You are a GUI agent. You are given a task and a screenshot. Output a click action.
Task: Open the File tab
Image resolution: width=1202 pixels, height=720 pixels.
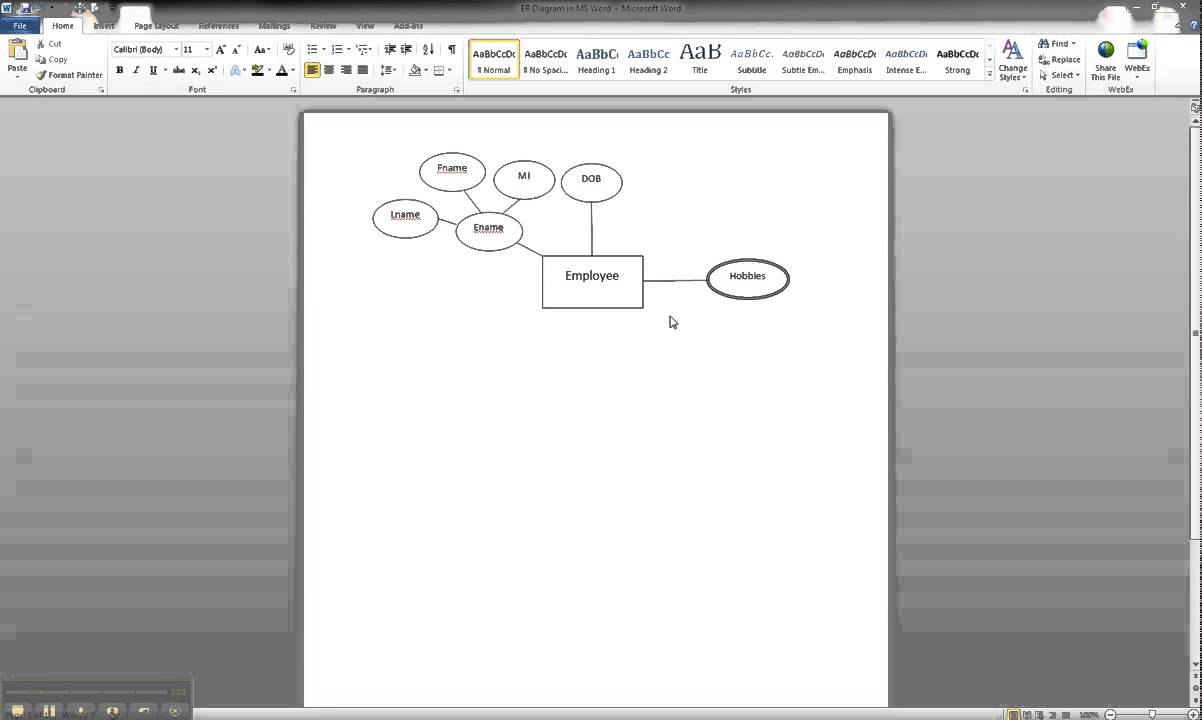20,26
